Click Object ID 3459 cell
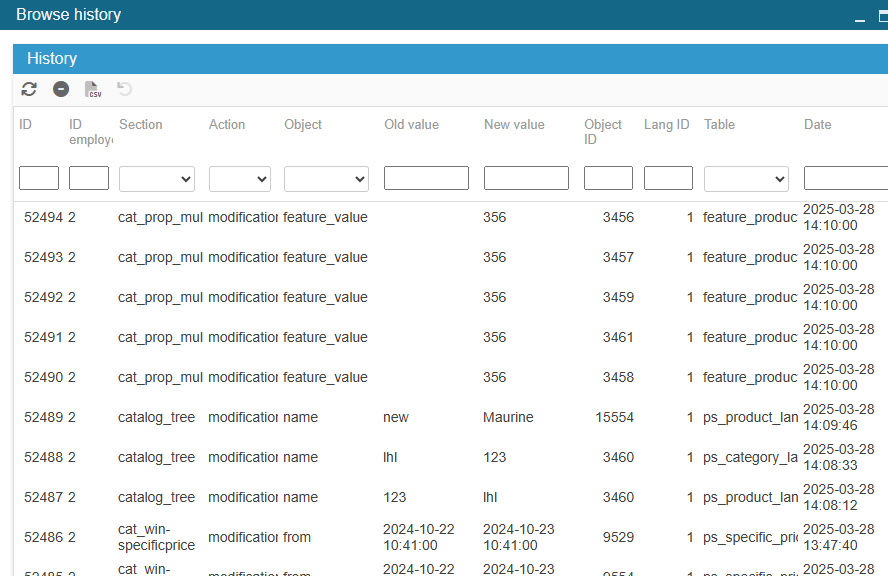The width and height of the screenshot is (888, 576). (618, 297)
